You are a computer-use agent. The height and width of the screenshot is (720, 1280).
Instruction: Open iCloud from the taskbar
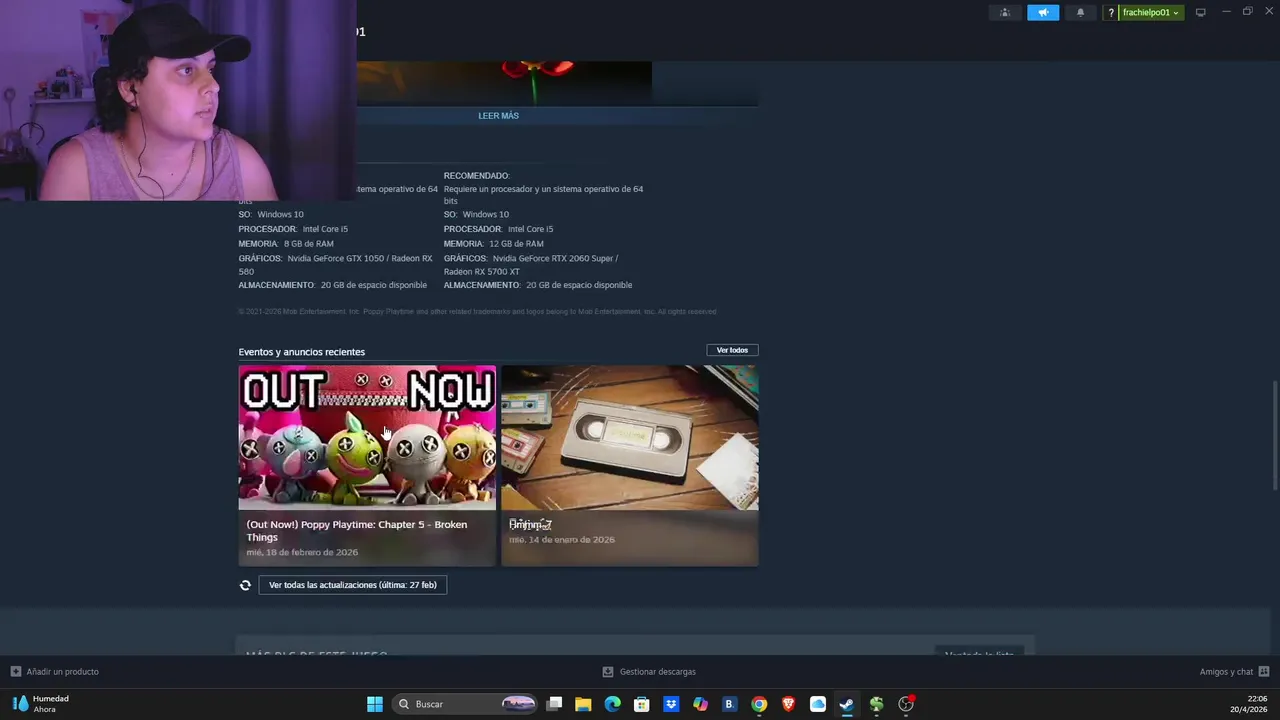817,704
